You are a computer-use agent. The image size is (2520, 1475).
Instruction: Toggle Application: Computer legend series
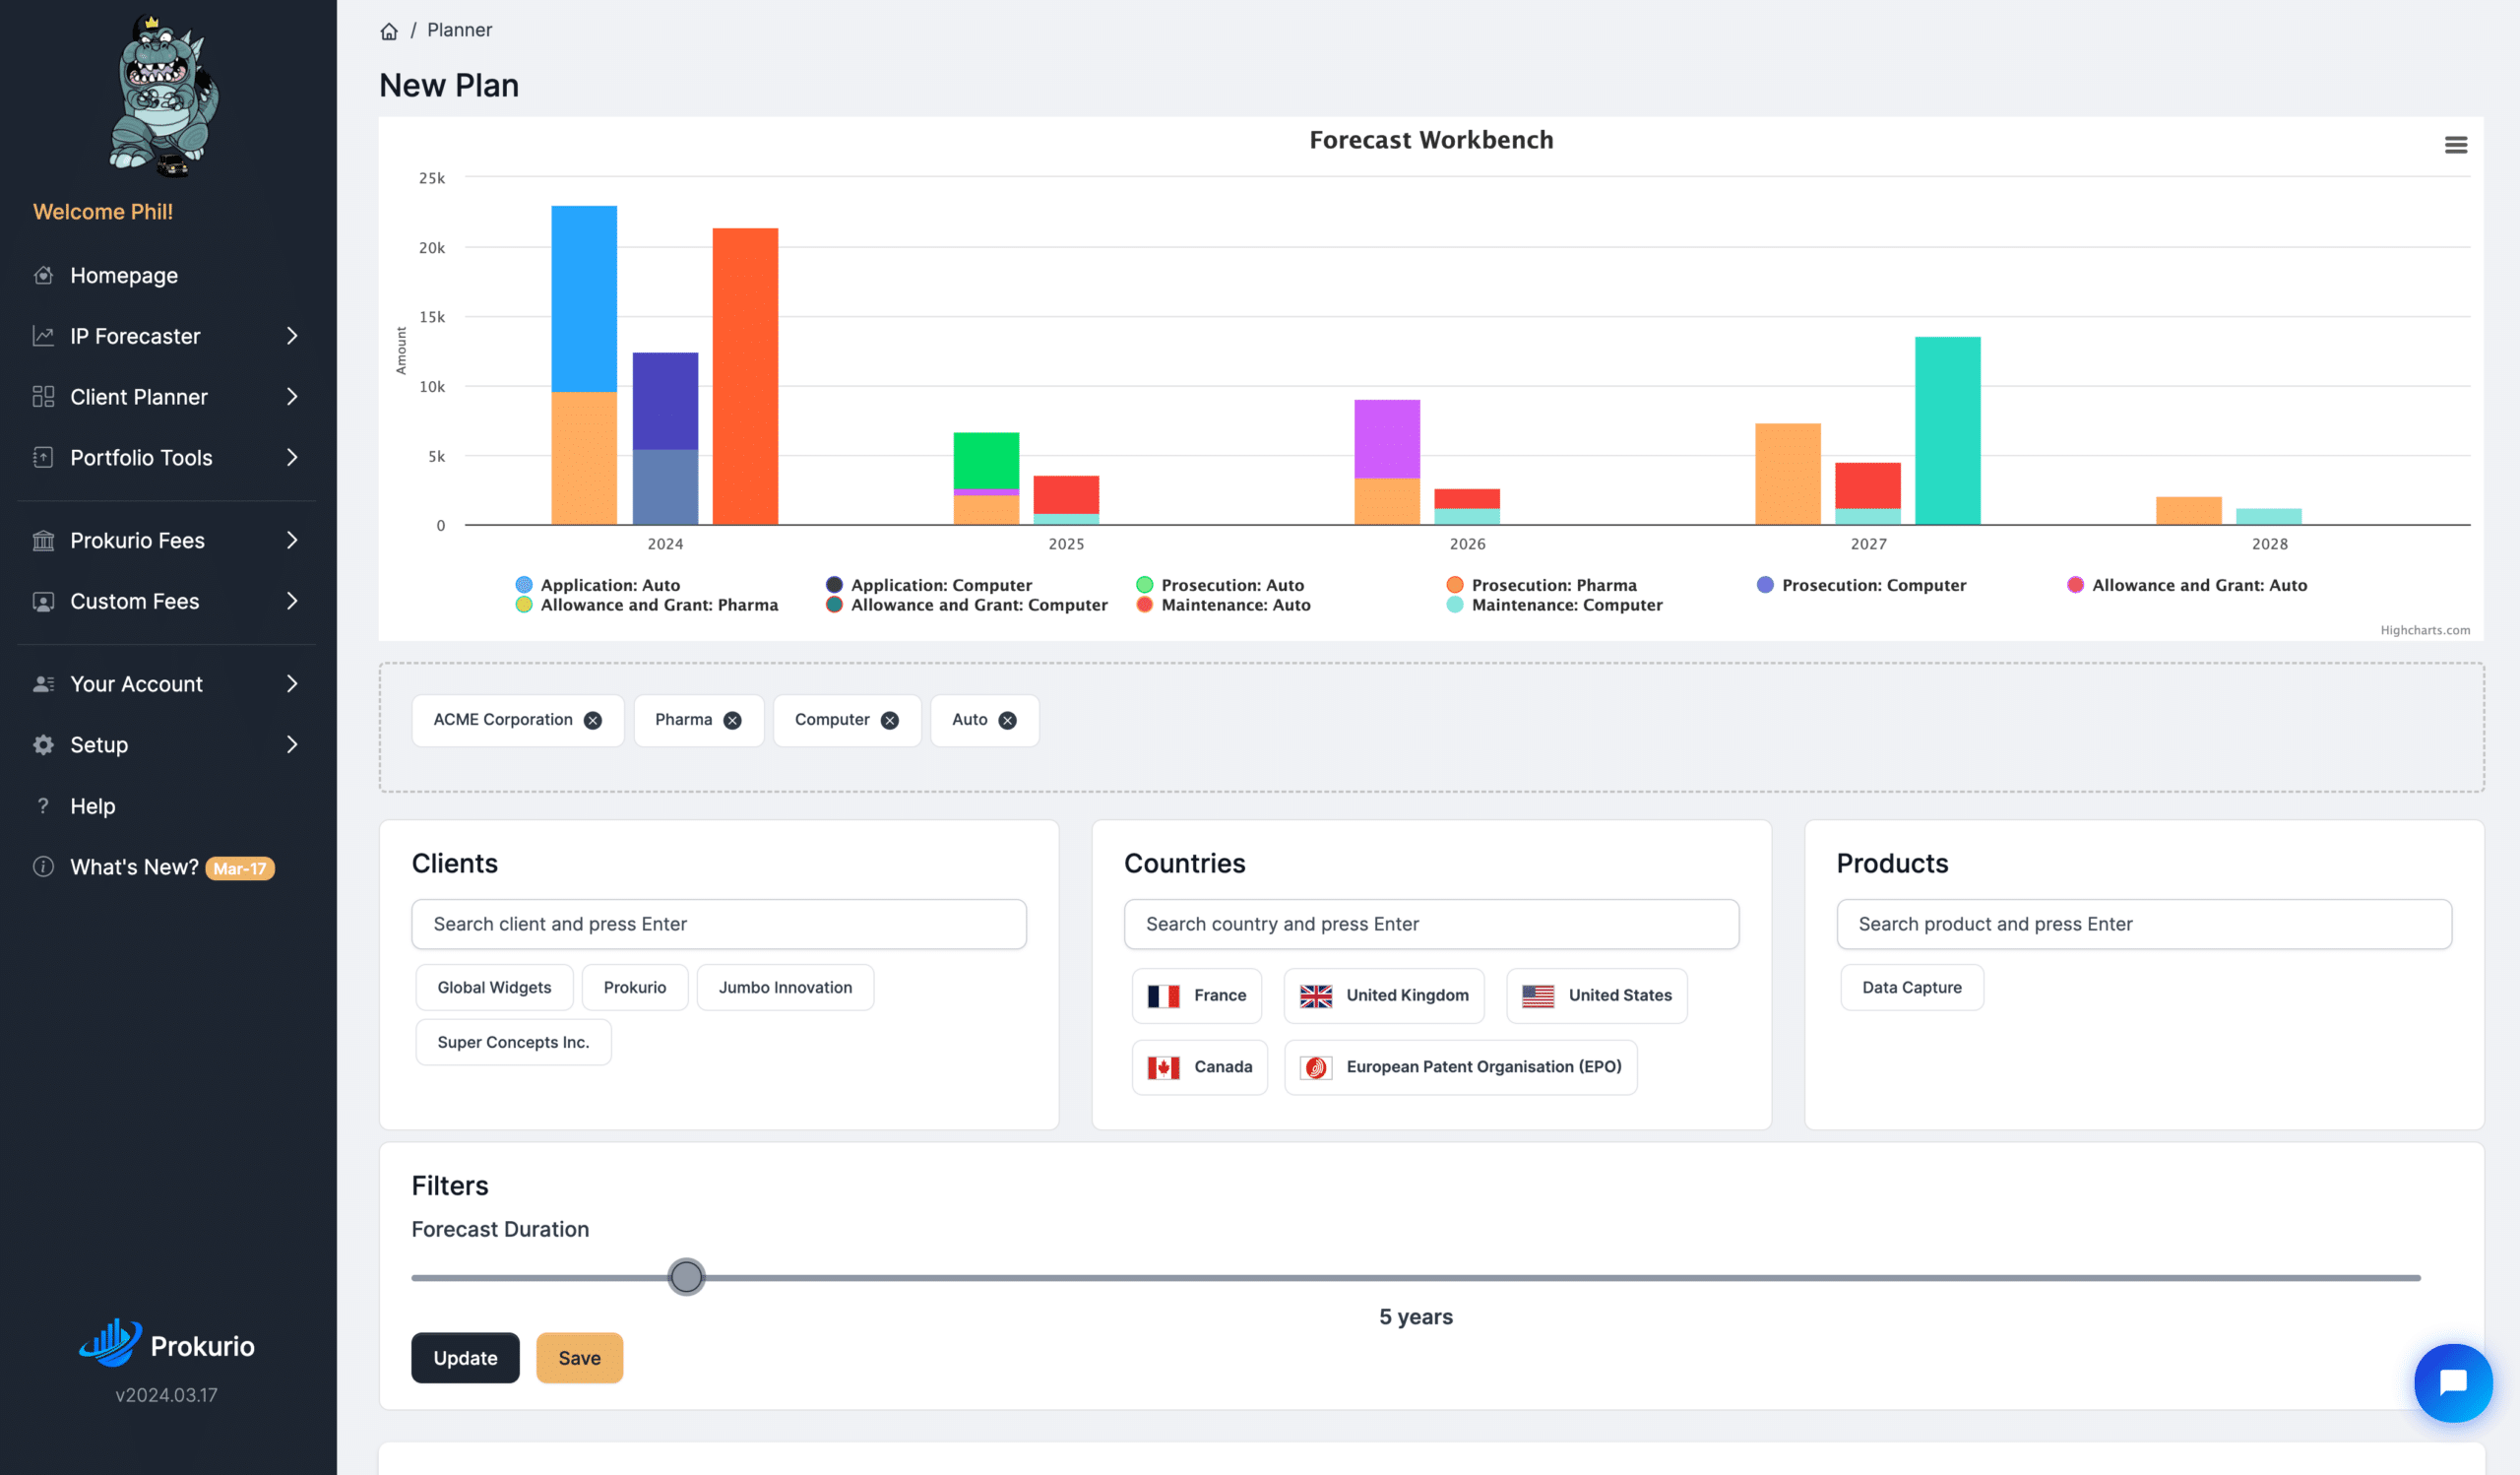929,585
